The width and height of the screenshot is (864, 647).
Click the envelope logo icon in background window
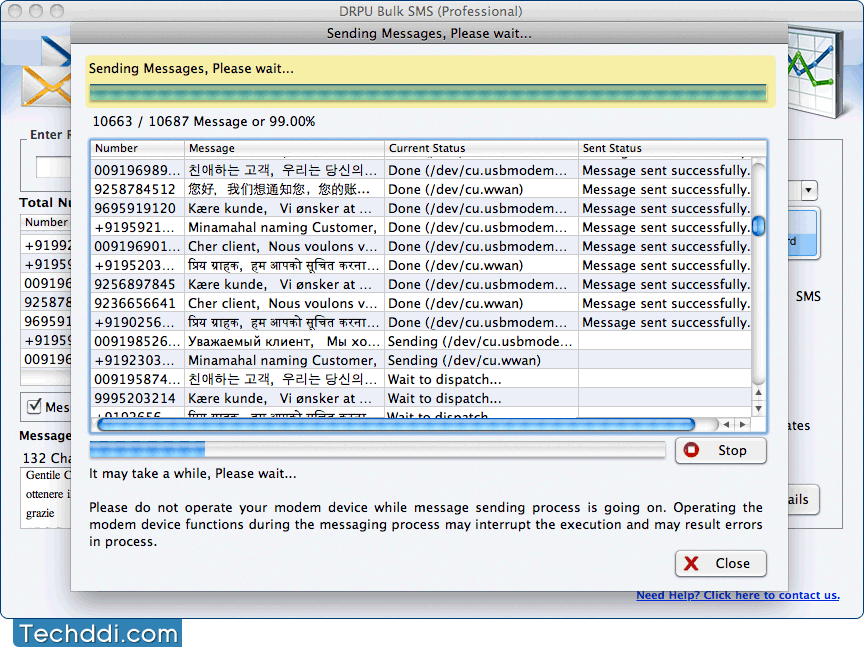[x=47, y=73]
